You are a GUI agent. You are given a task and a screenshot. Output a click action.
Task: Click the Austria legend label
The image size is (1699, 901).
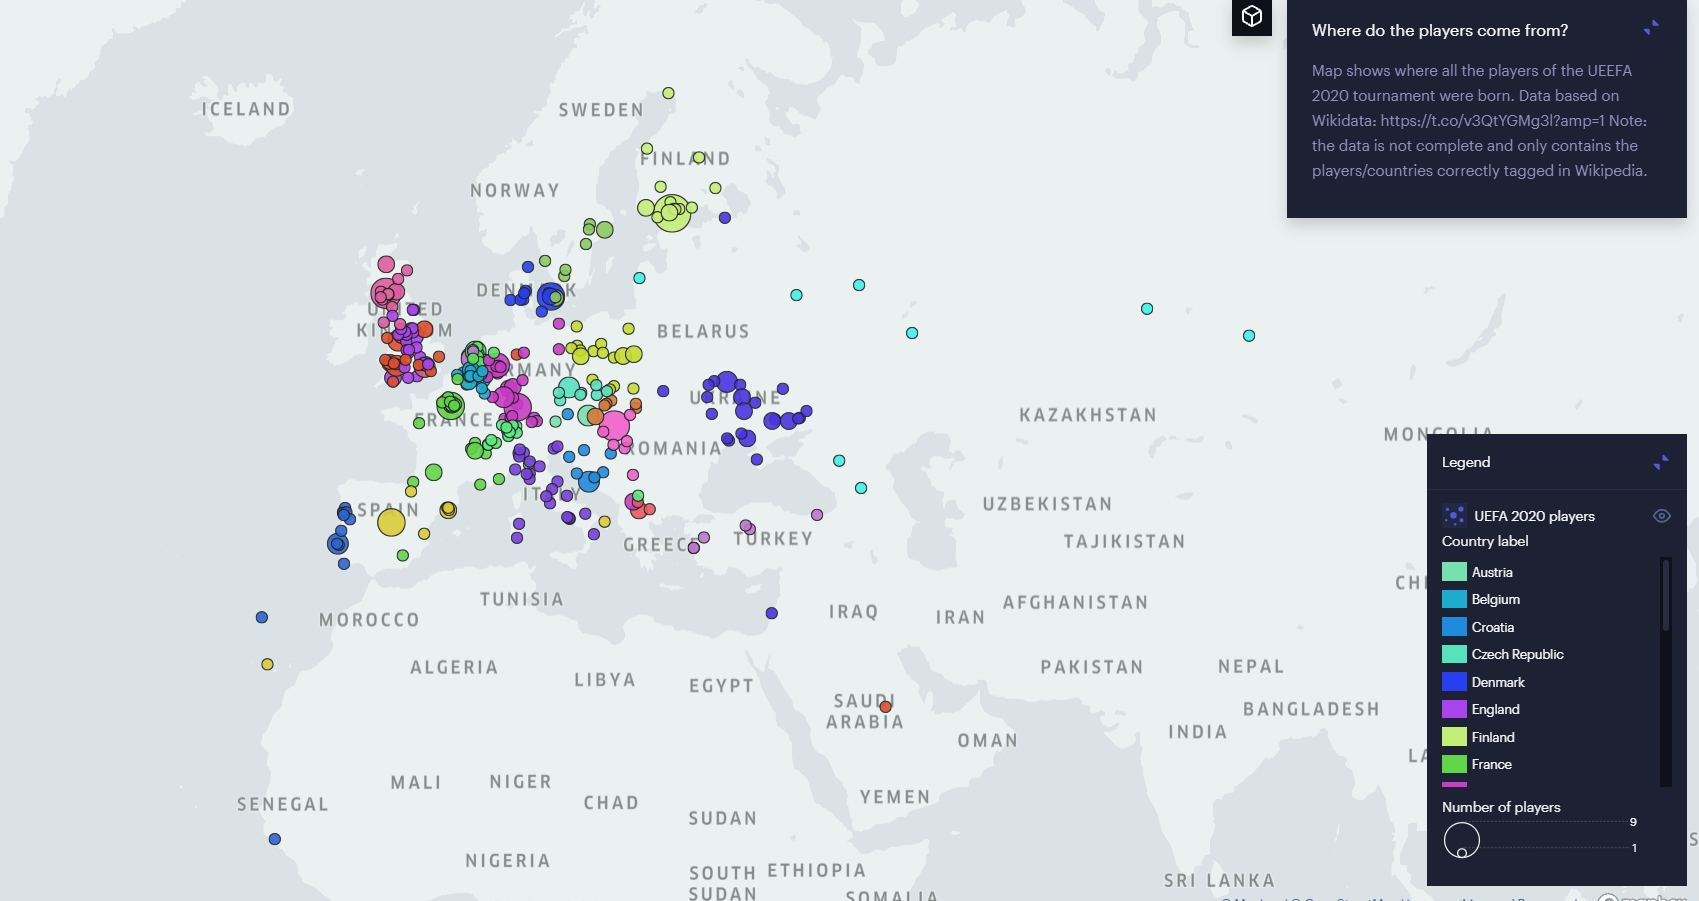click(1492, 572)
